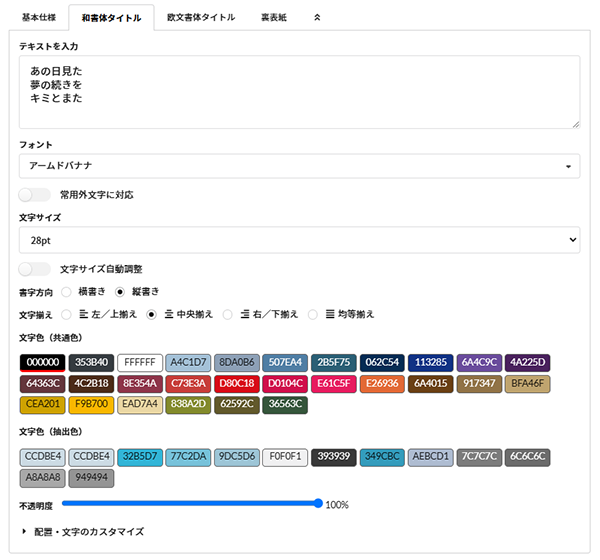Screen dimensions: 600x560
Task: Select the purple 6A4C9C color swatch
Action: [481, 362]
